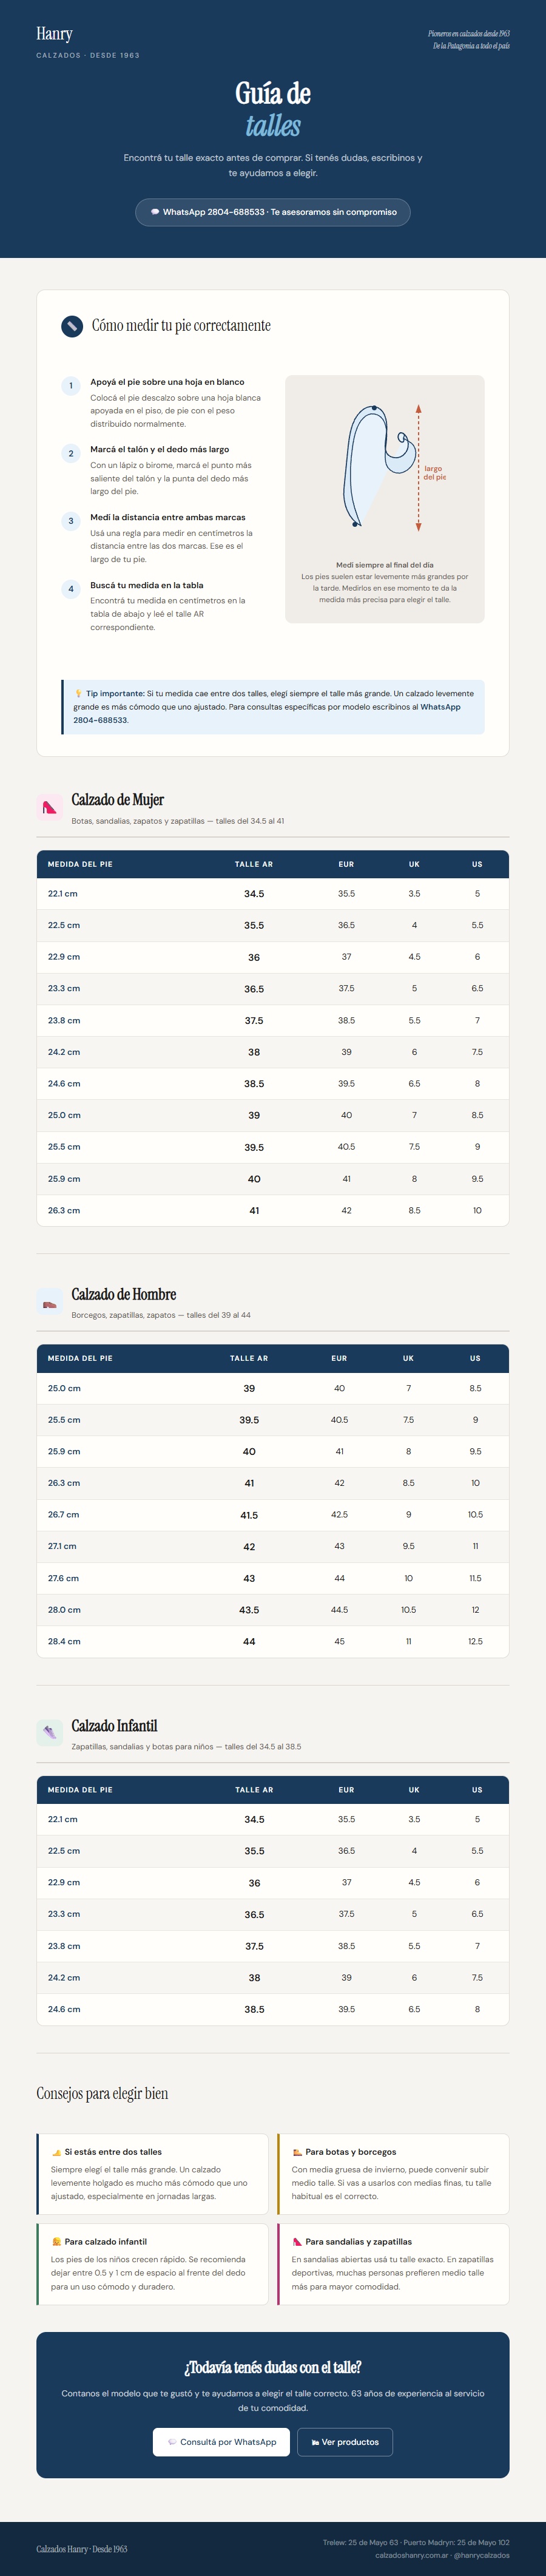Screen dimensions: 546x2576
Task: Click the EUR header in men's table
Action: coord(339,1358)
